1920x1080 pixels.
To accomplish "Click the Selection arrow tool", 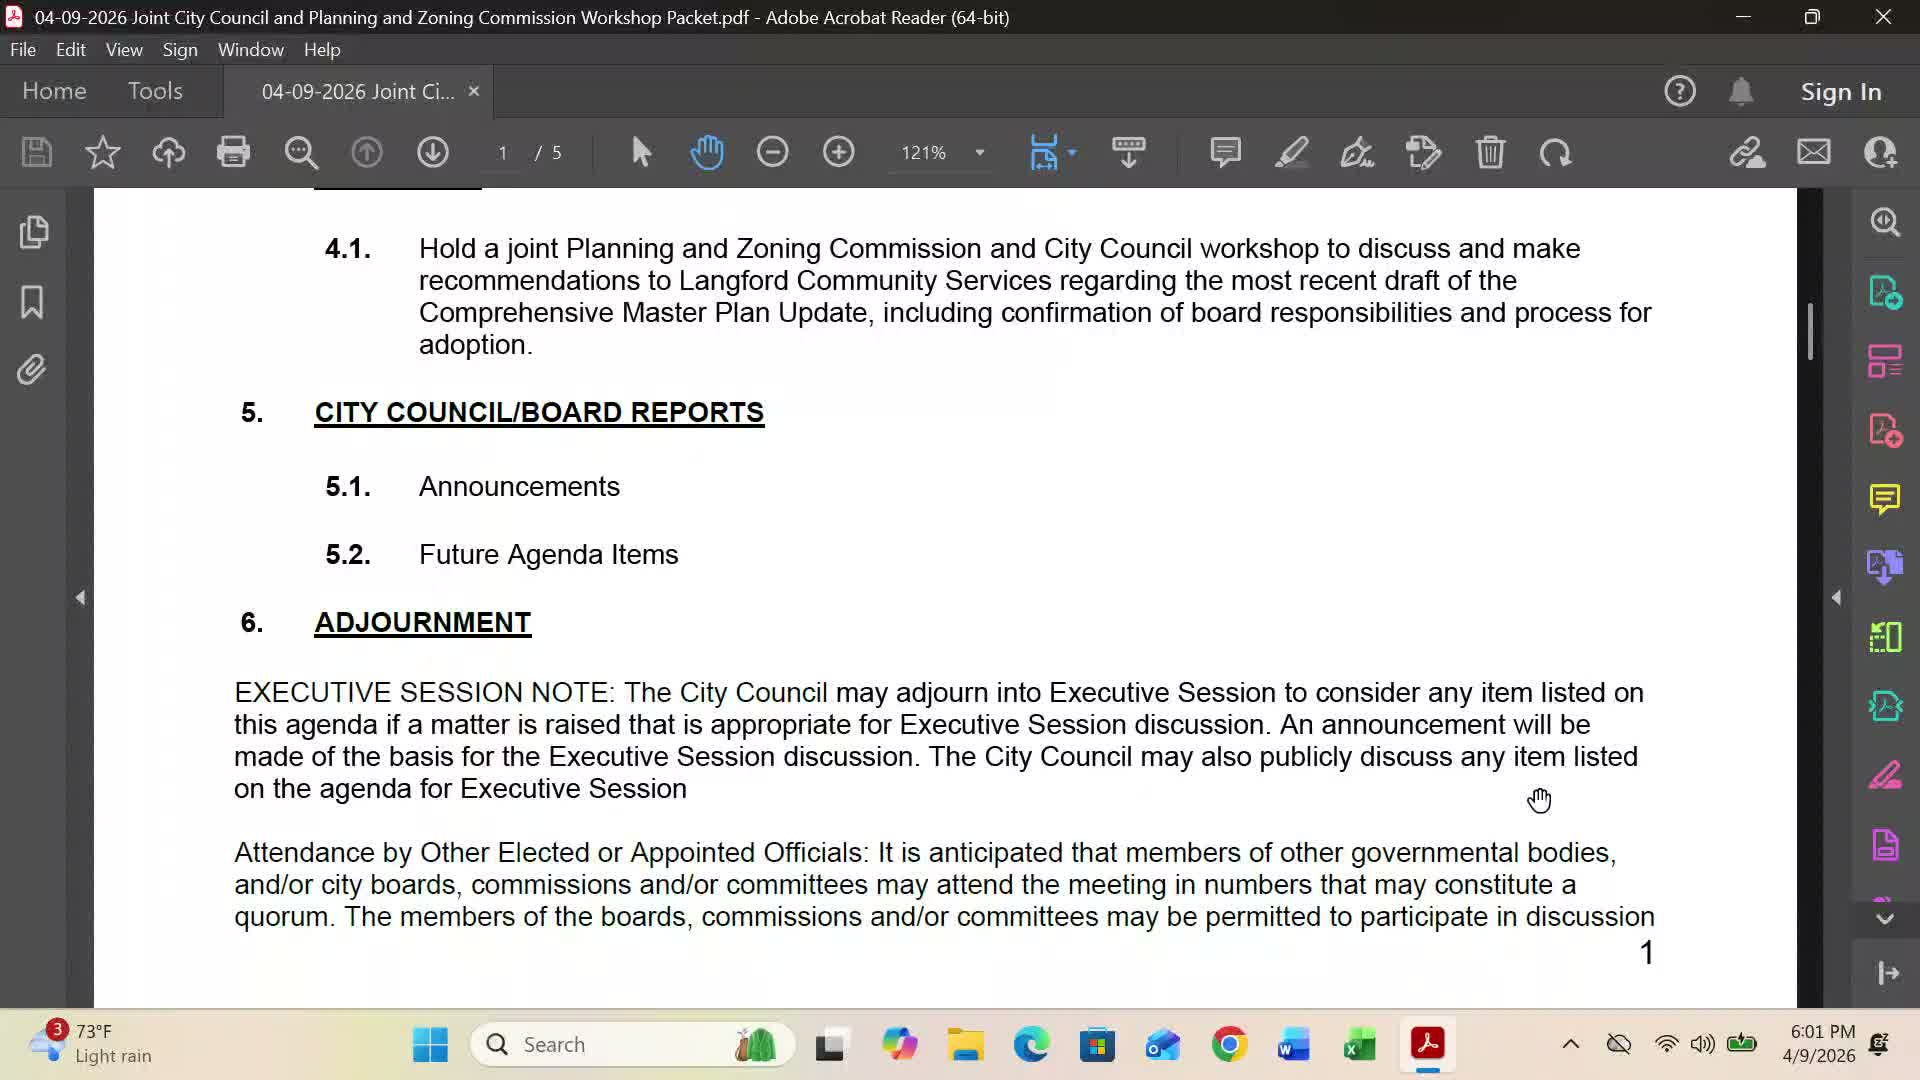I will 641,152.
